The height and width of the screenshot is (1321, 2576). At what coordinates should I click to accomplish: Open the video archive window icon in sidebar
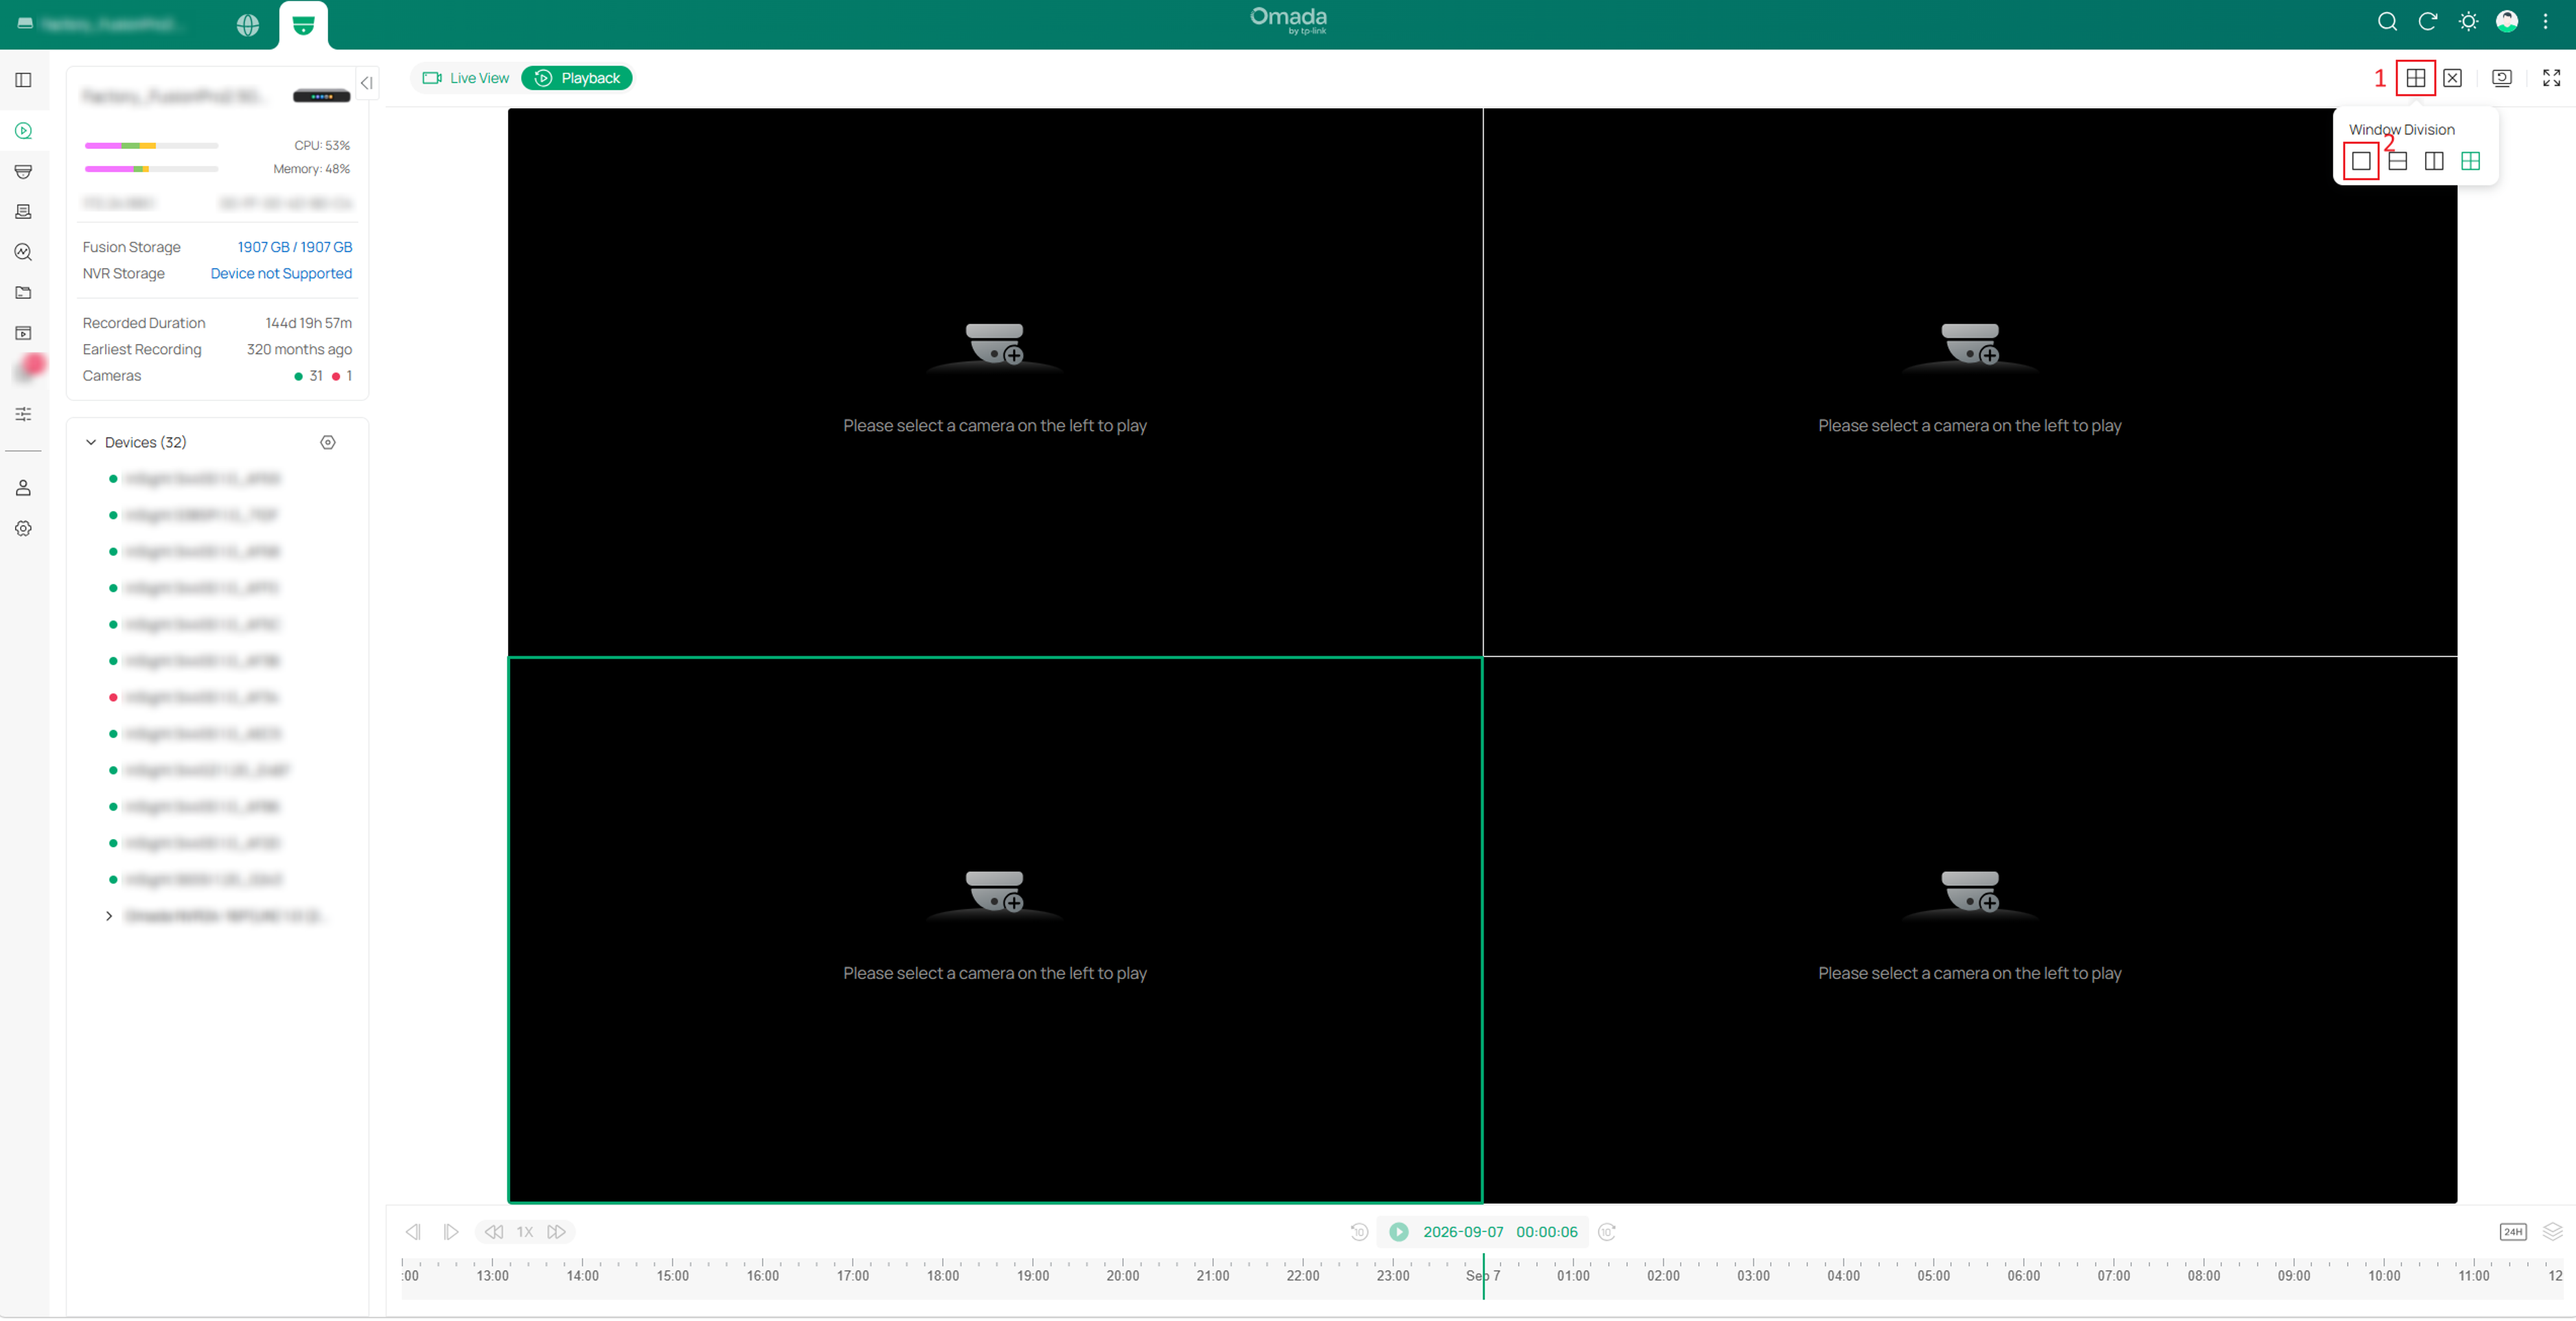click(24, 333)
